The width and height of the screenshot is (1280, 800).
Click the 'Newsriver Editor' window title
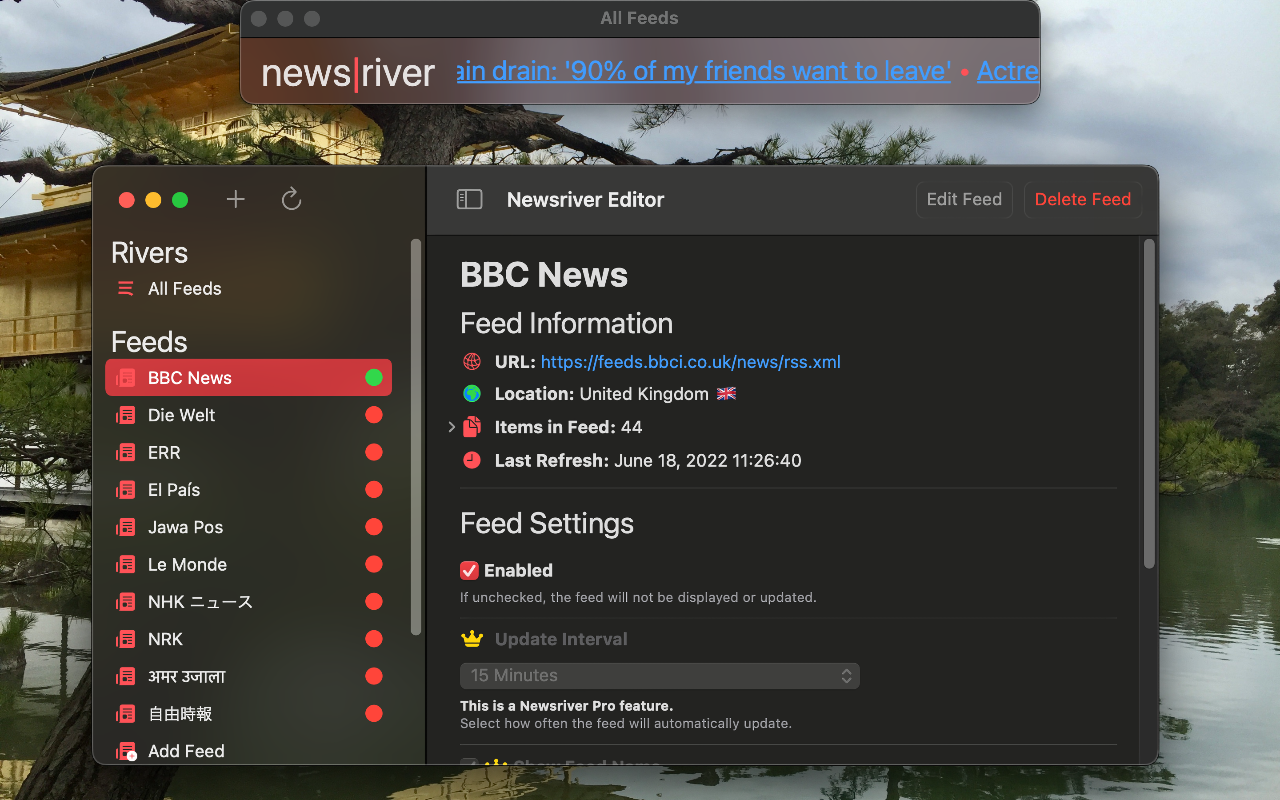586,199
